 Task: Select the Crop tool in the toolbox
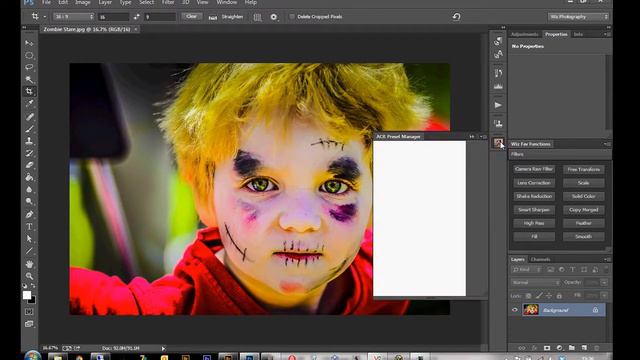coord(29,91)
